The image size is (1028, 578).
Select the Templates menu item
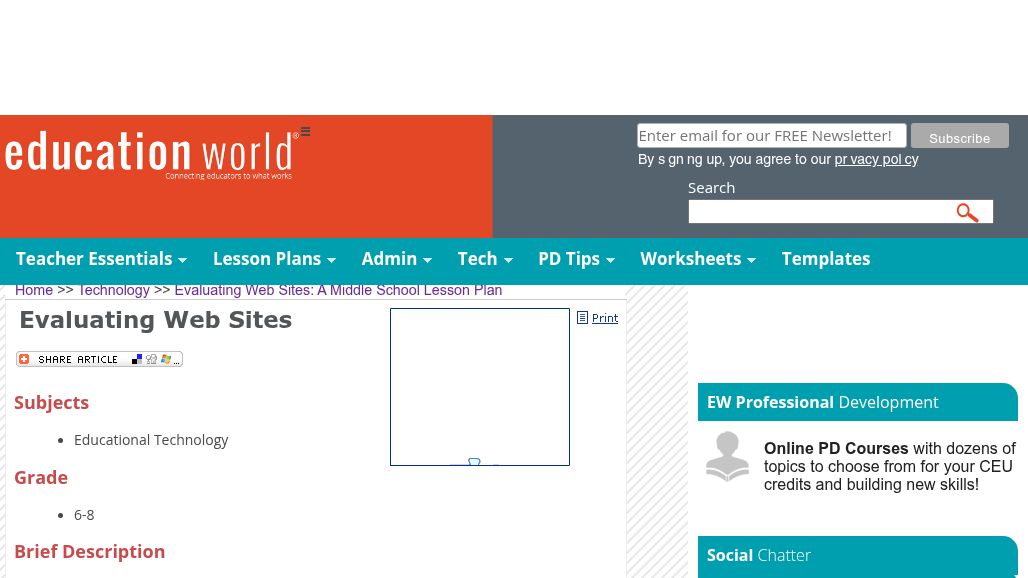pyautogui.click(x=825, y=259)
